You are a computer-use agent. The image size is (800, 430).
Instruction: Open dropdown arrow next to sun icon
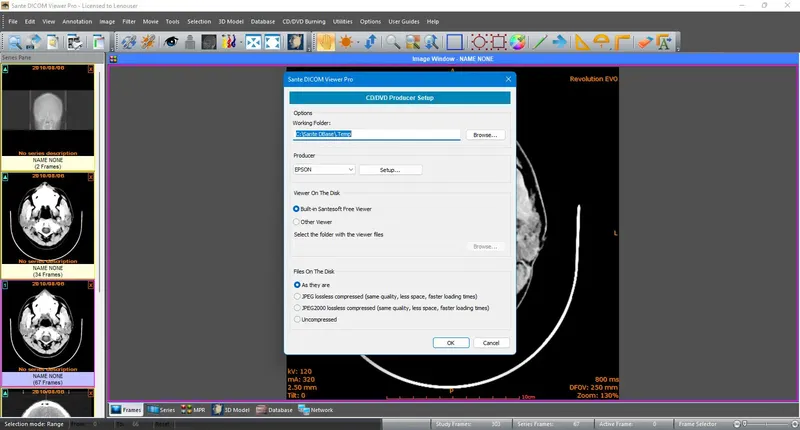tap(358, 42)
